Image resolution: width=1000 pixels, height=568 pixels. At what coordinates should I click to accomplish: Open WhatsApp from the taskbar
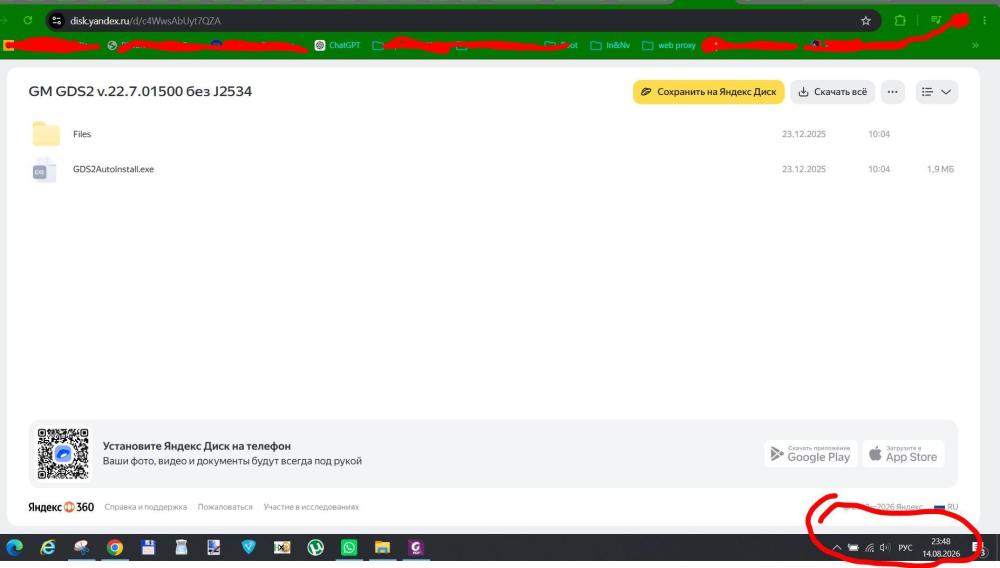tap(349, 548)
